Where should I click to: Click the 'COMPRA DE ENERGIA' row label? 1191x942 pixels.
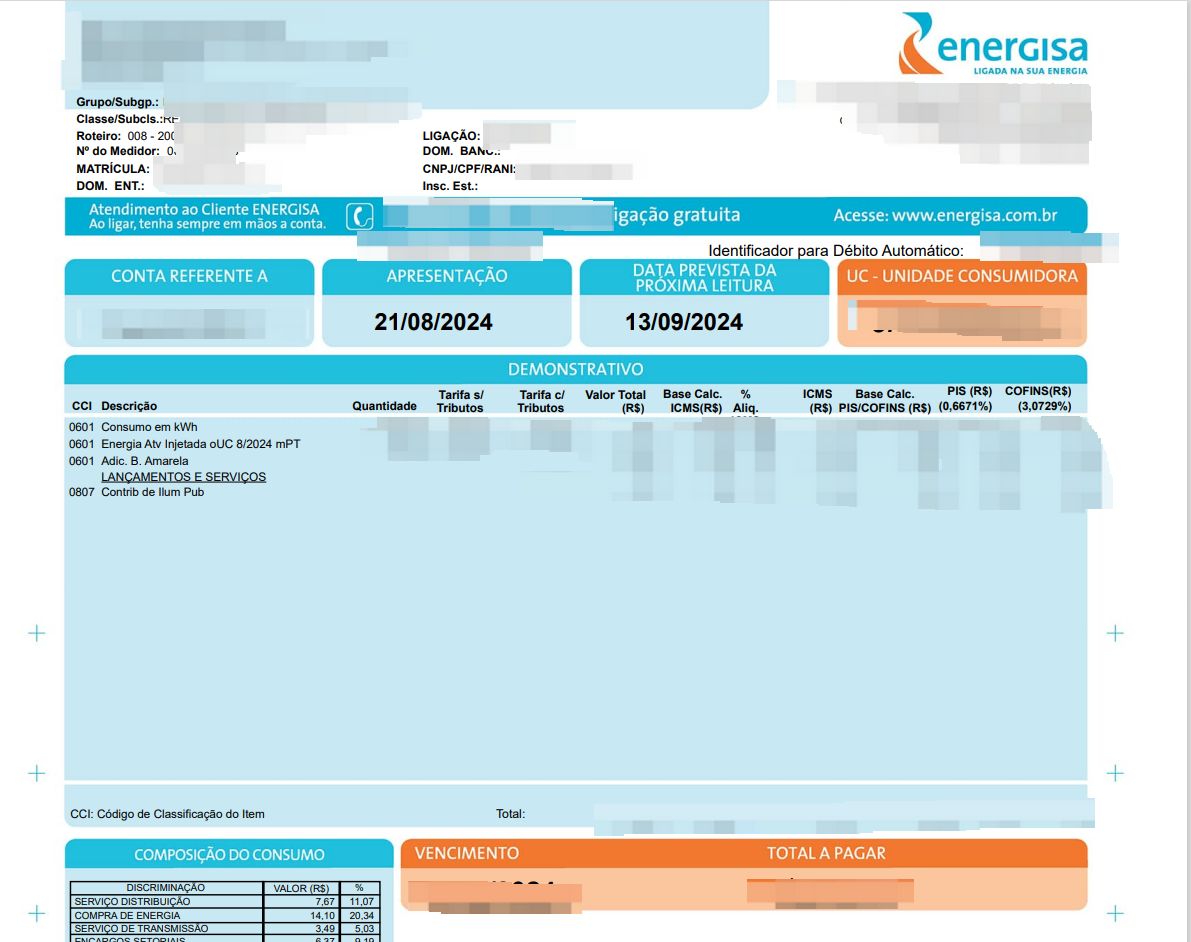(127, 915)
